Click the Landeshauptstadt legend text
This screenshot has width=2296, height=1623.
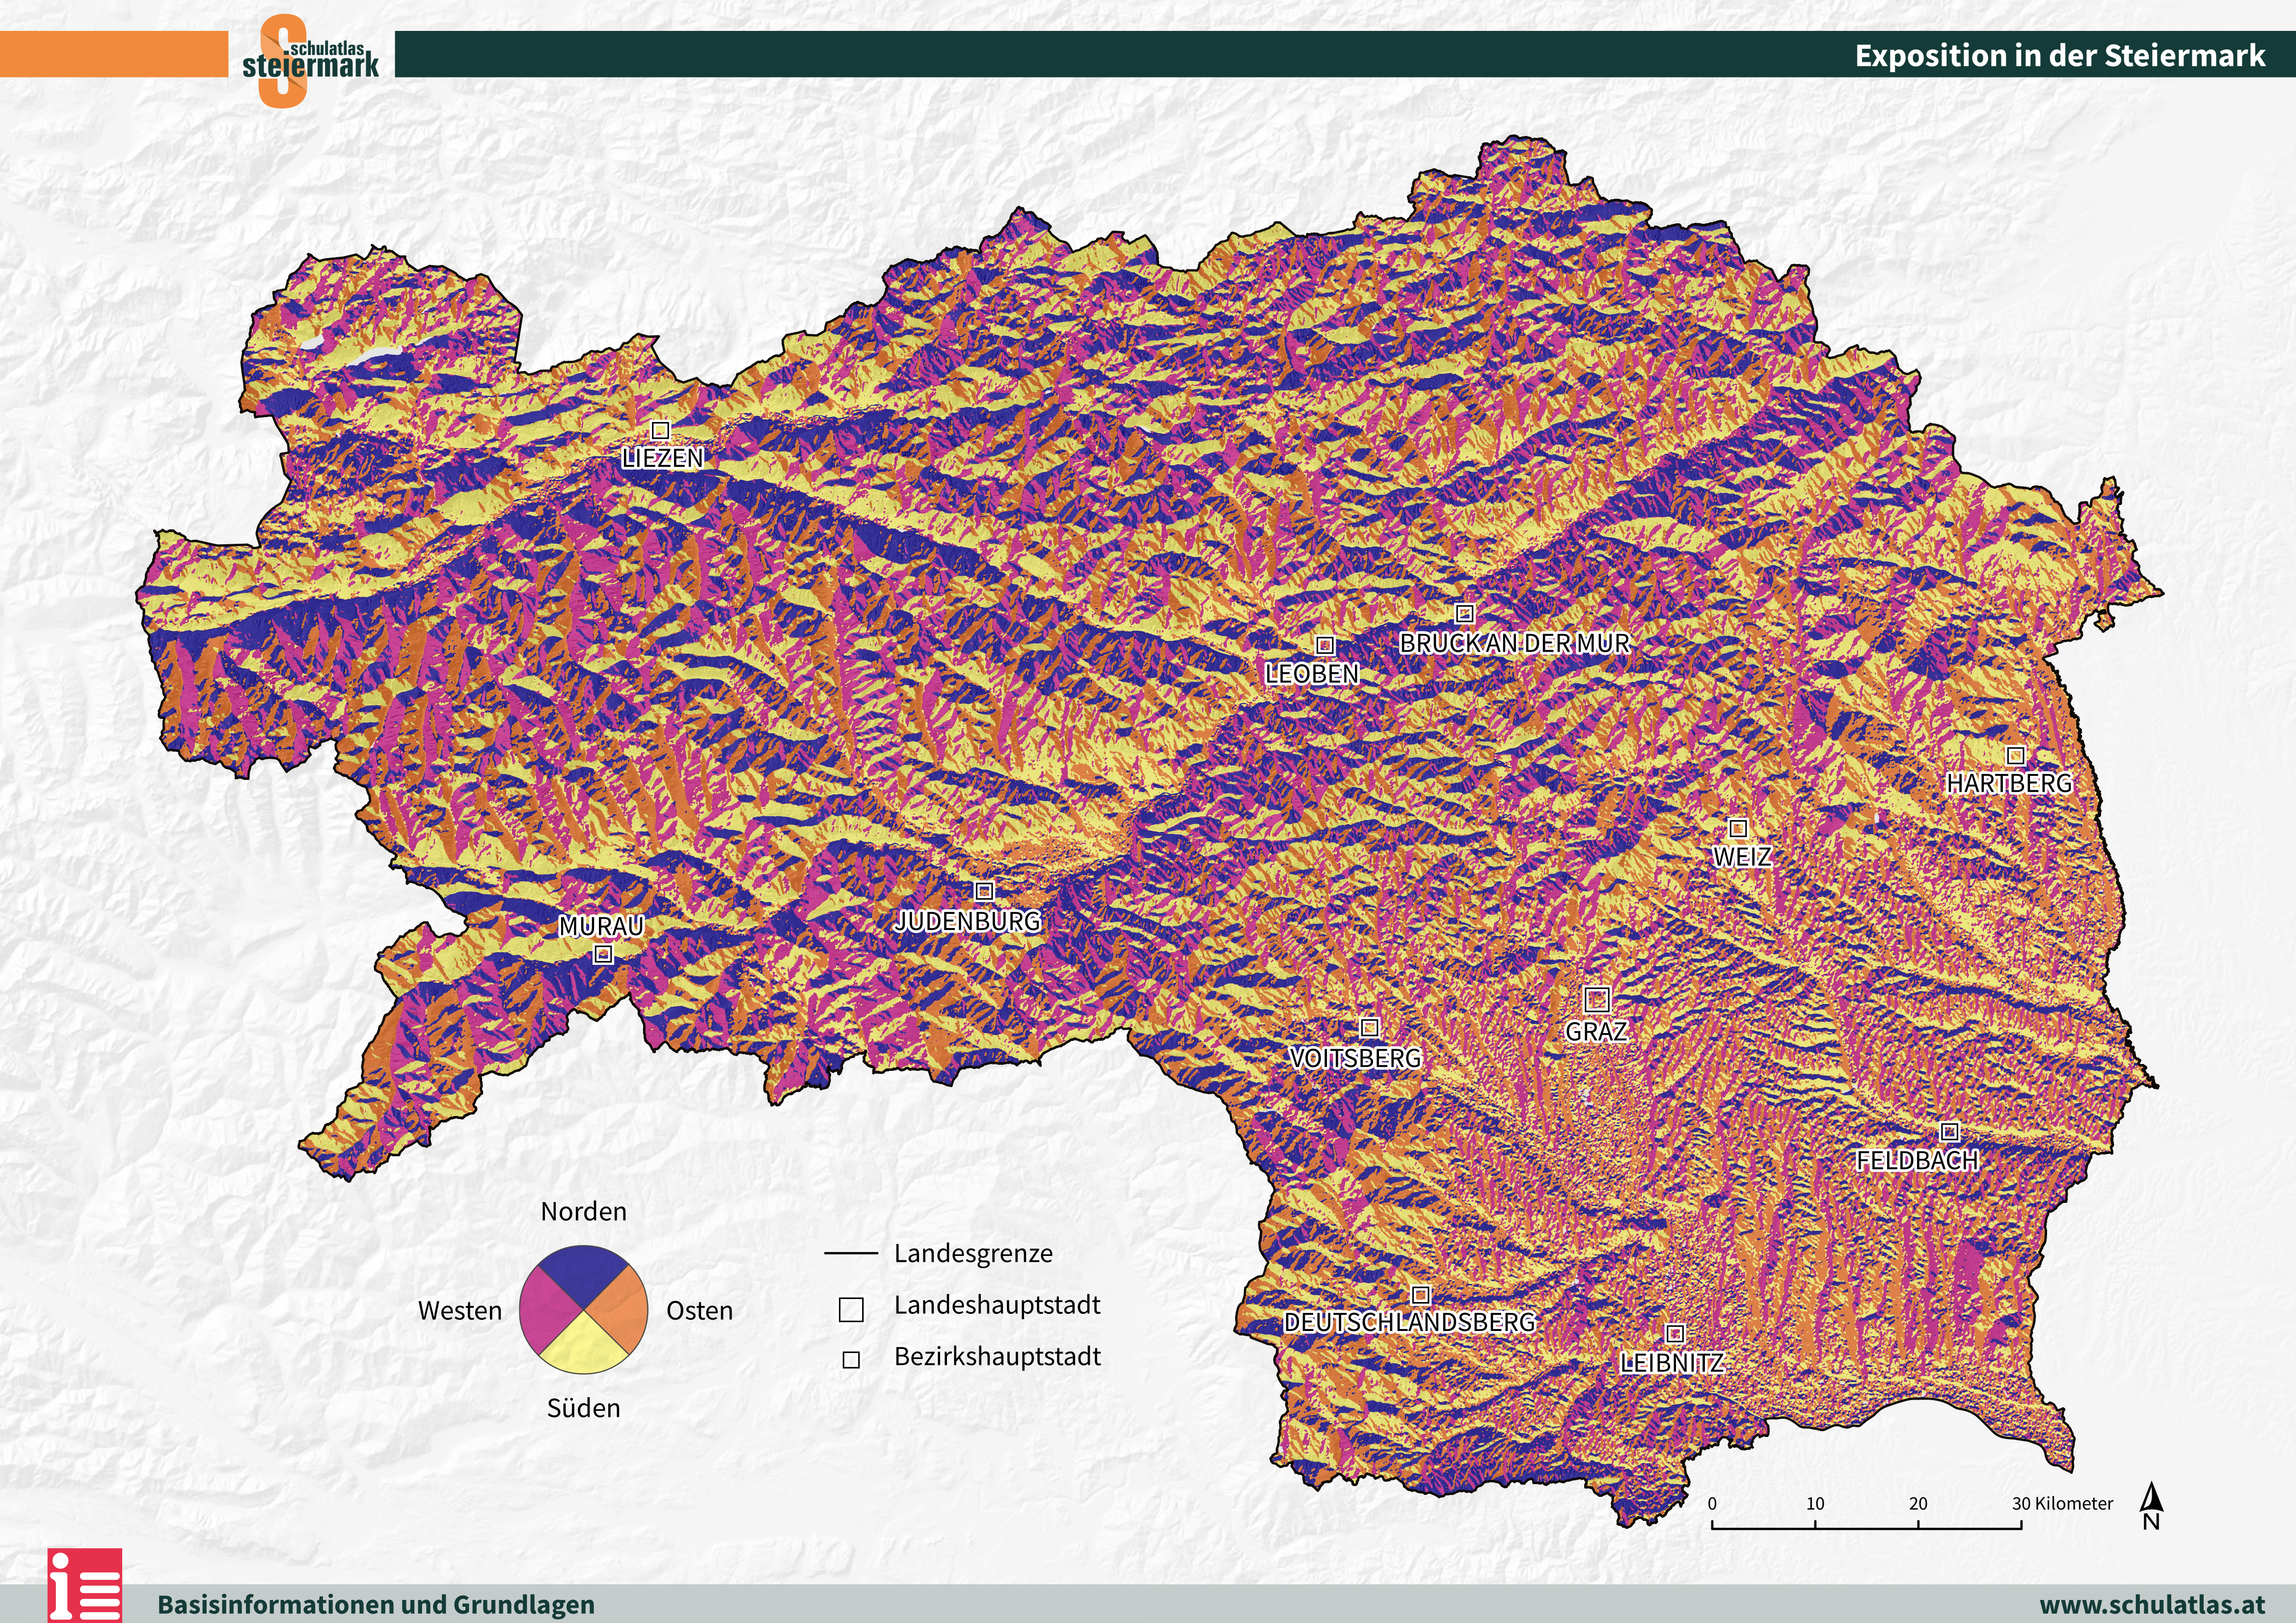pos(997,1305)
